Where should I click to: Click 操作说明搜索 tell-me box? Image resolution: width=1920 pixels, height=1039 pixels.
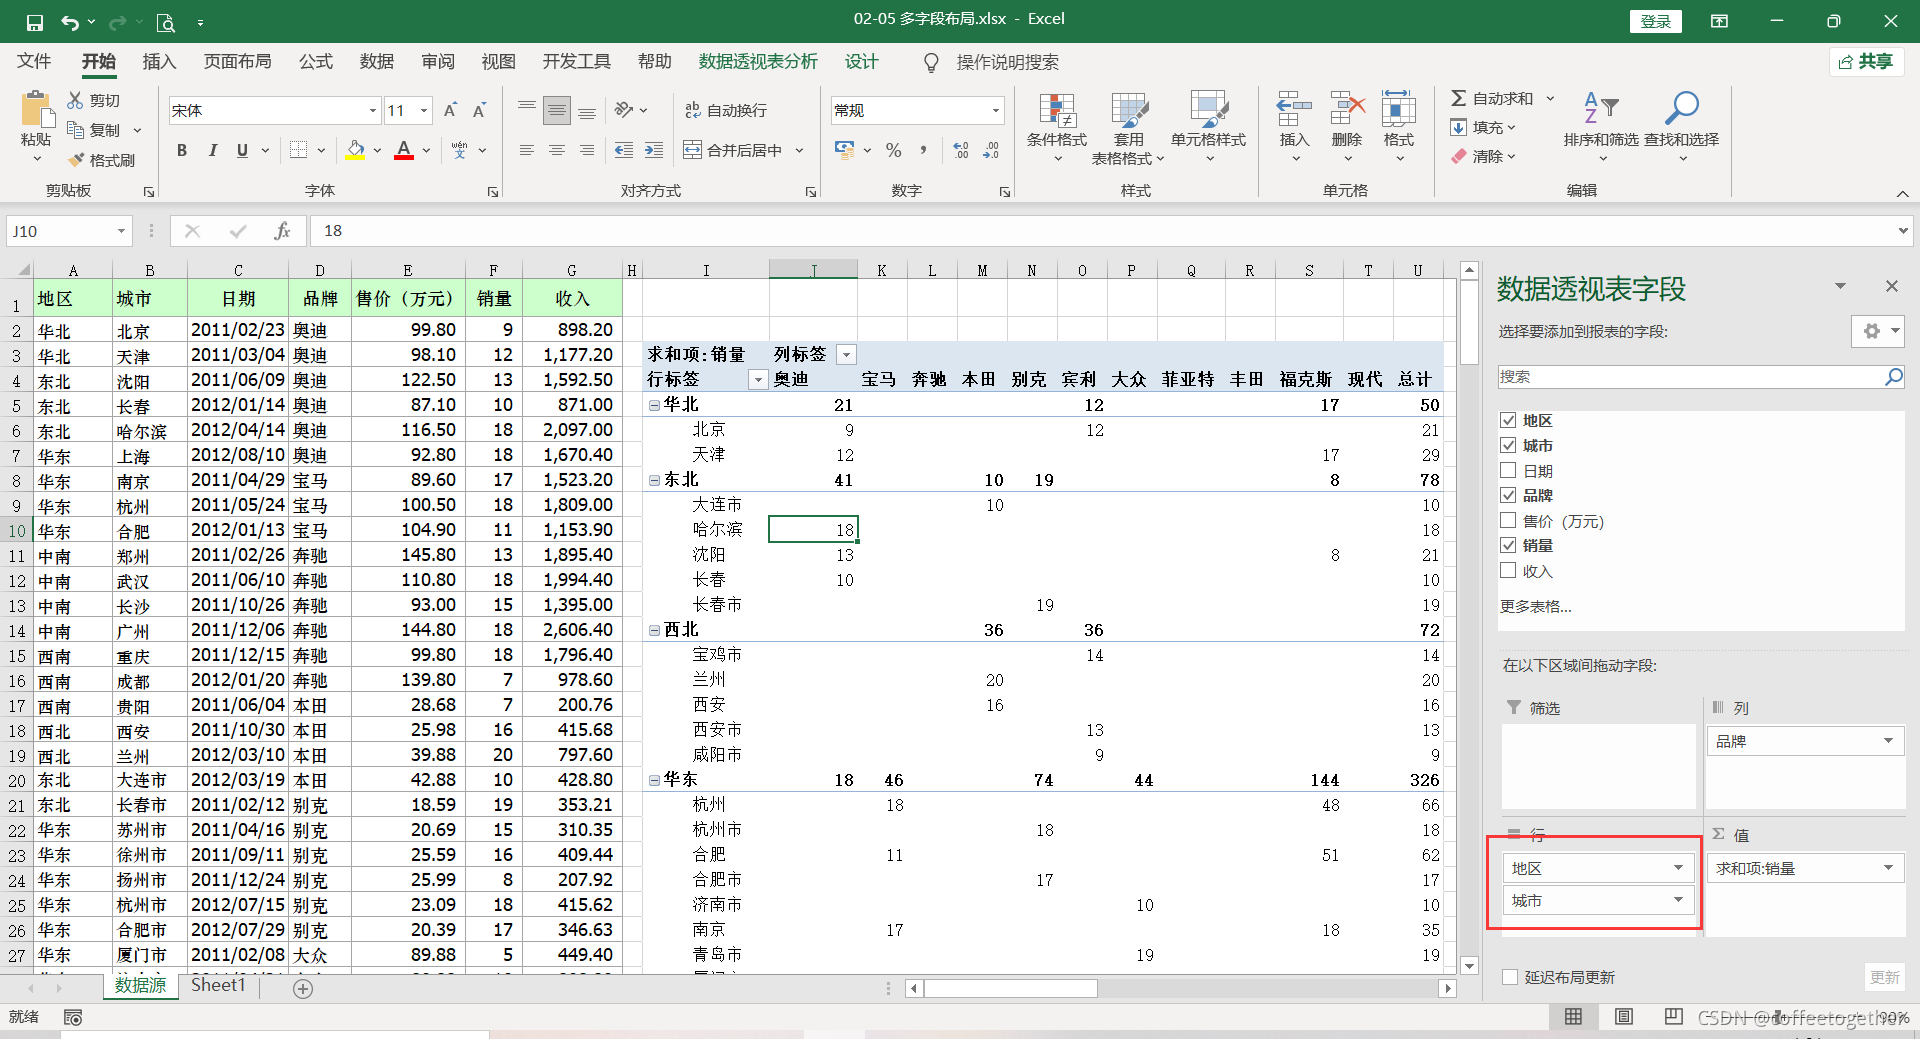point(1007,62)
